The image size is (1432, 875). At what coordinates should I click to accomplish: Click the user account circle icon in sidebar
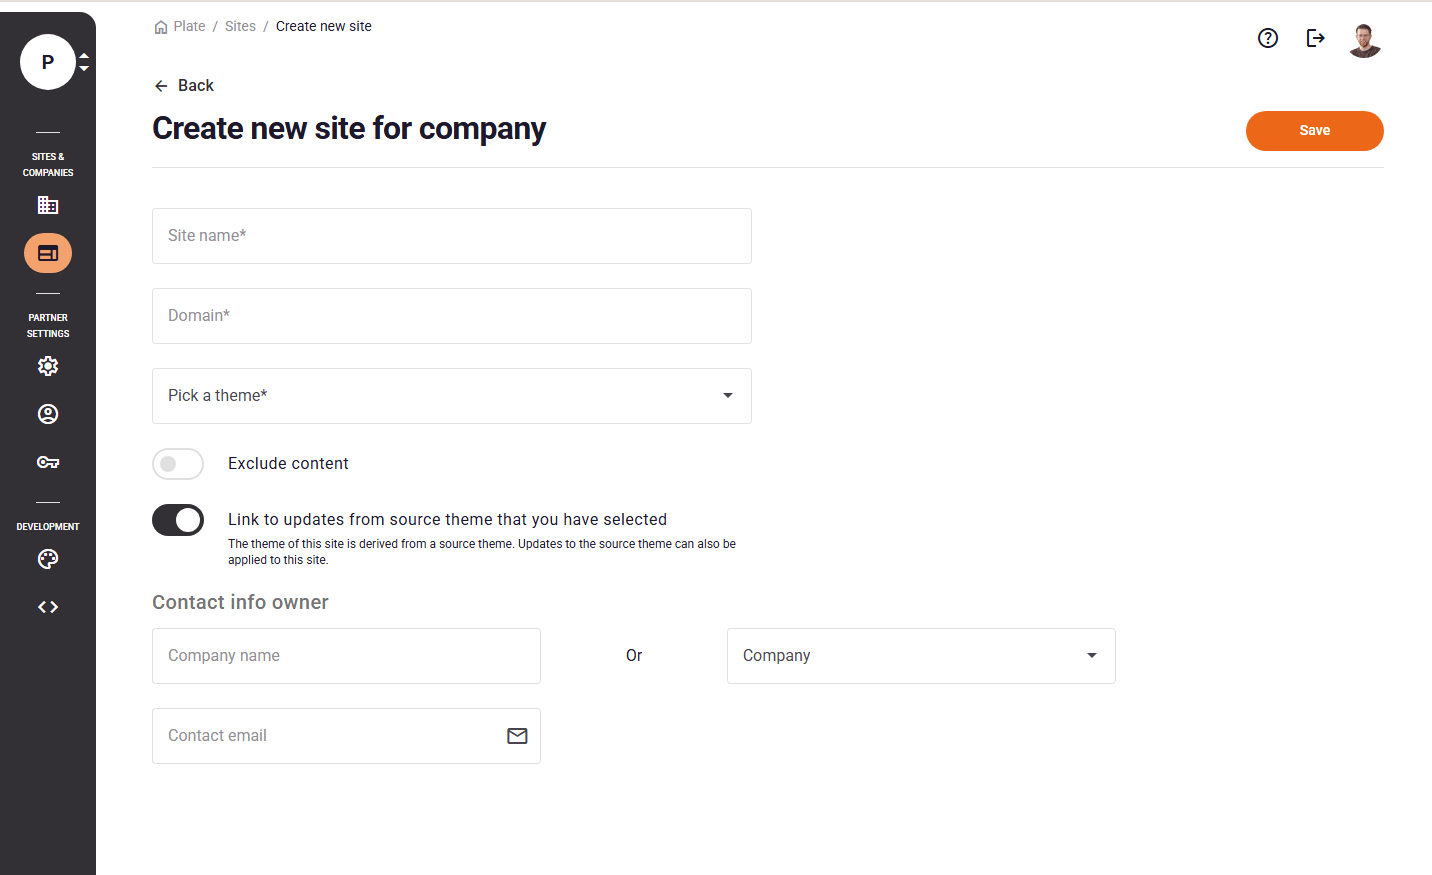click(48, 414)
